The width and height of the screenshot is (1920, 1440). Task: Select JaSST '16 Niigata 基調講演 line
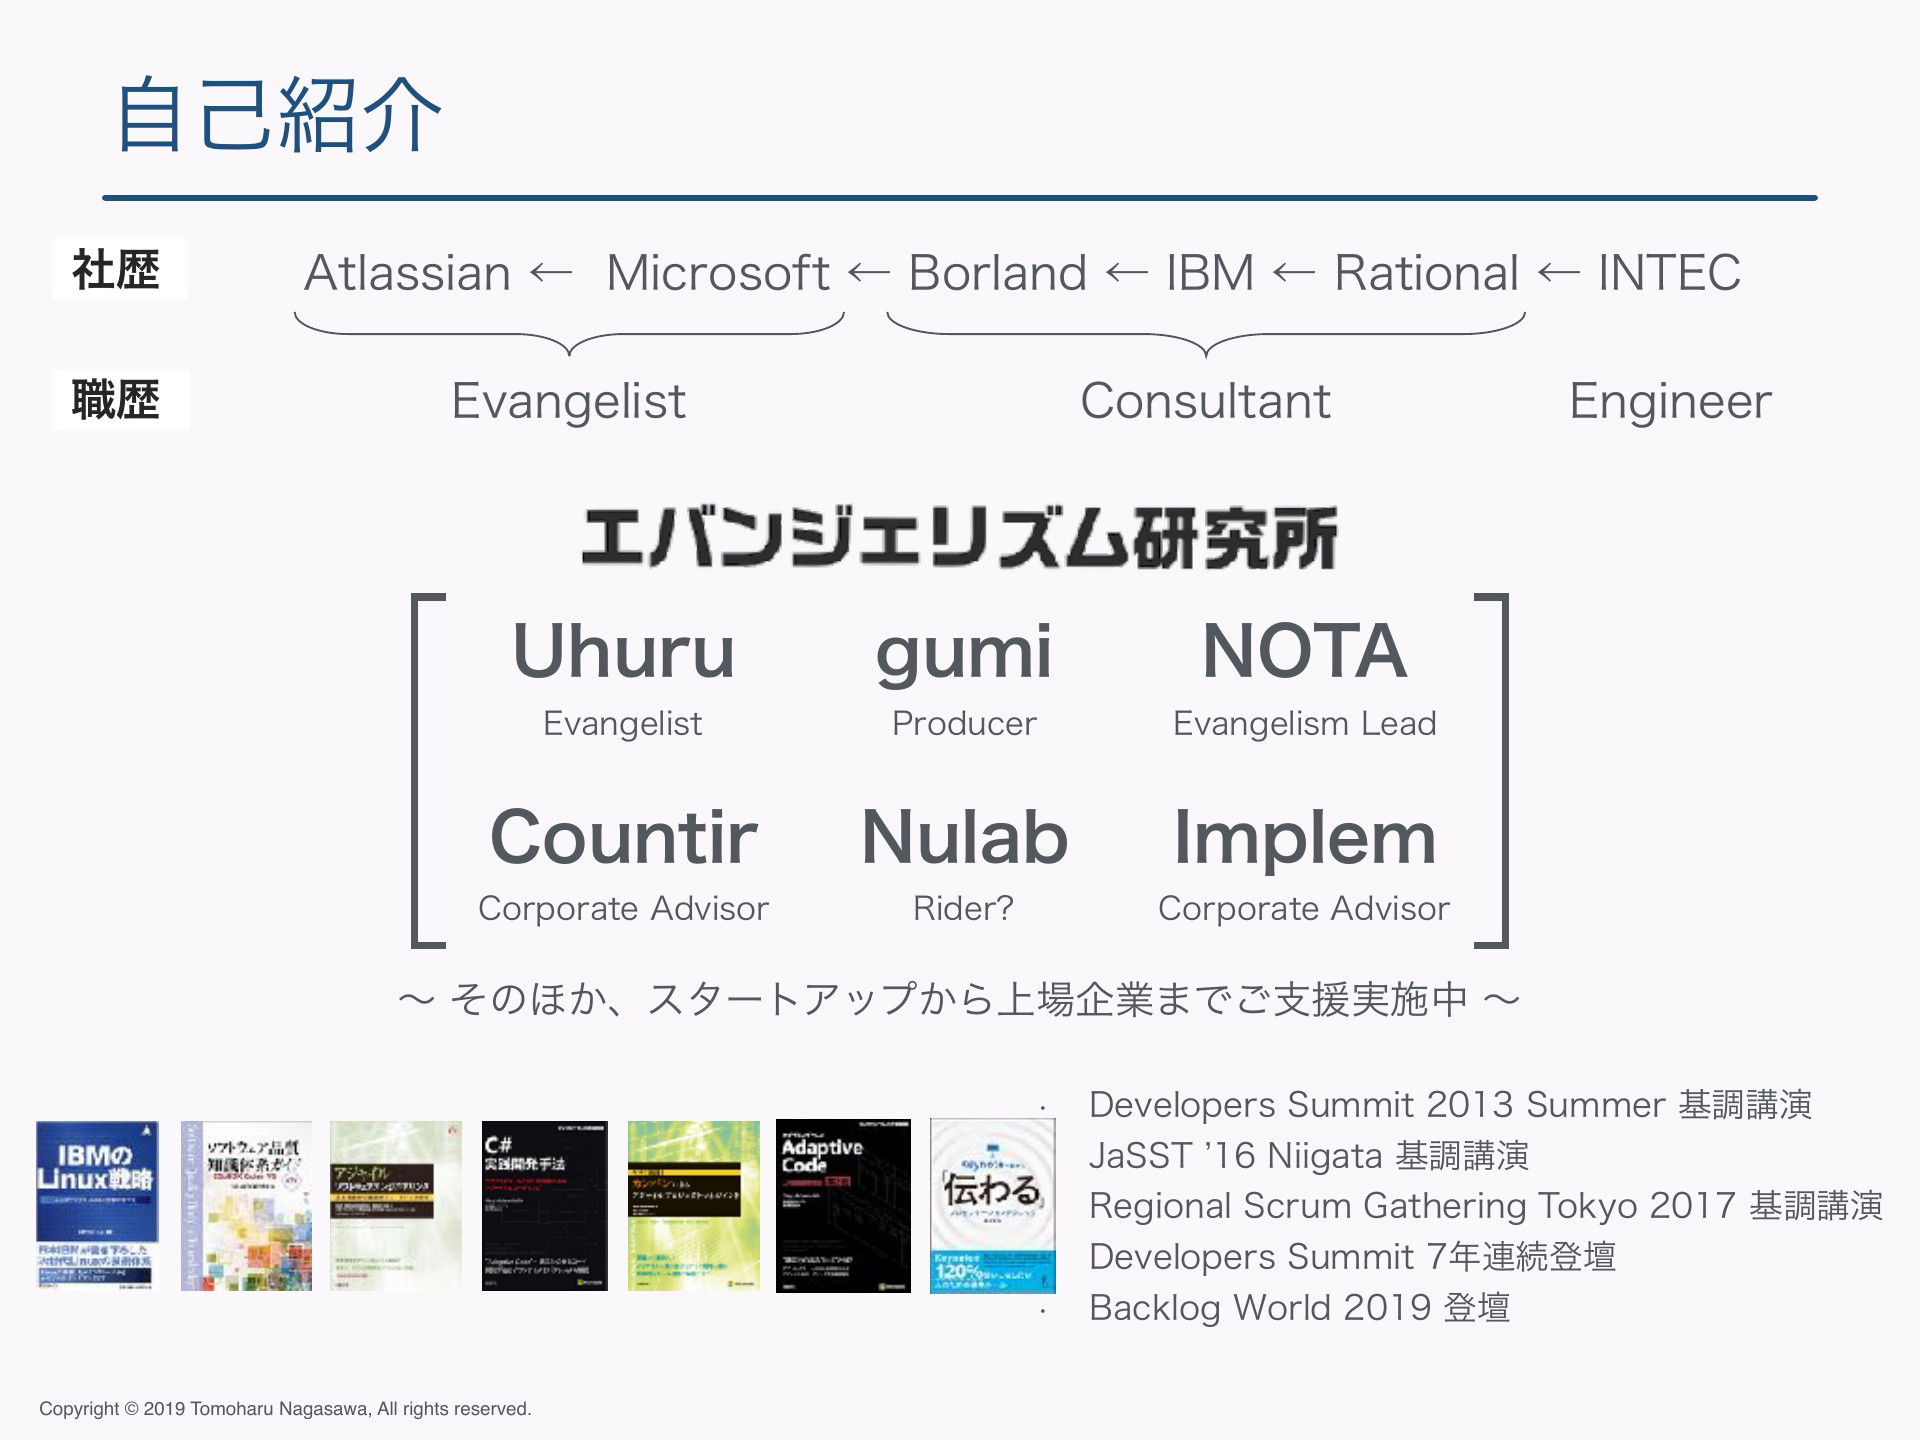(x=1309, y=1156)
